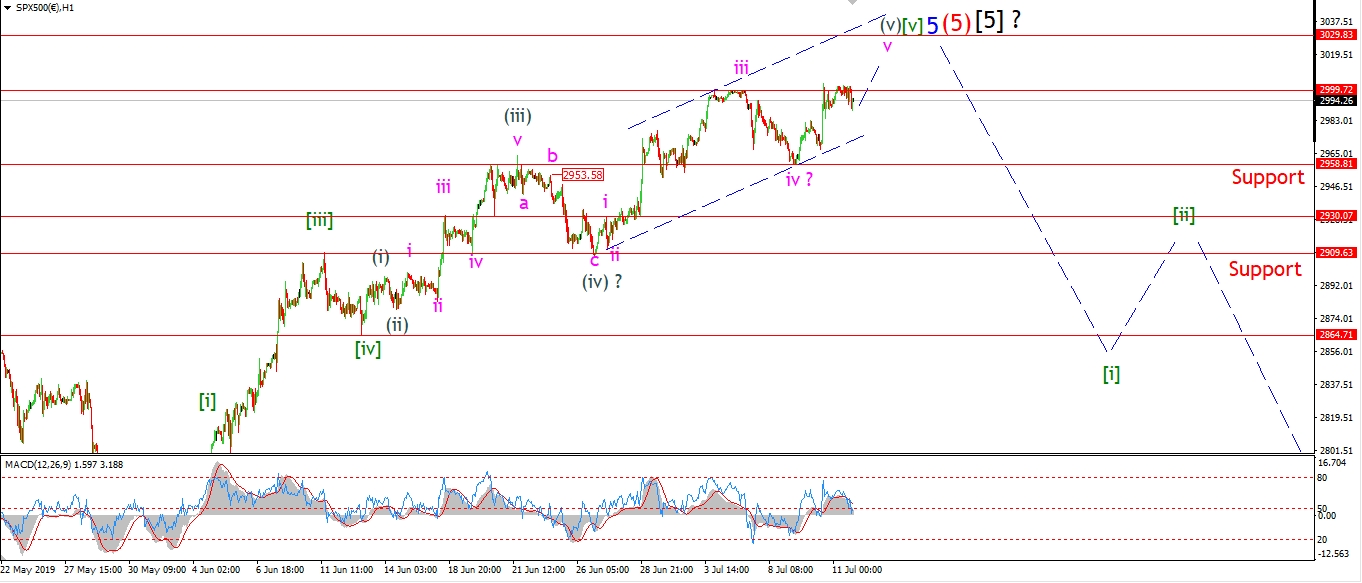Viewport: 1362px width, 583px height.
Task: Select the green [ii] projected wave label
Action: [x=1184, y=215]
